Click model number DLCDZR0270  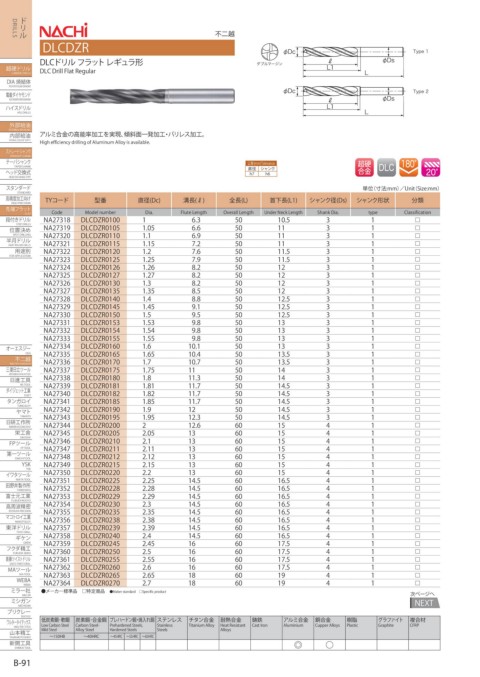[x=101, y=583]
